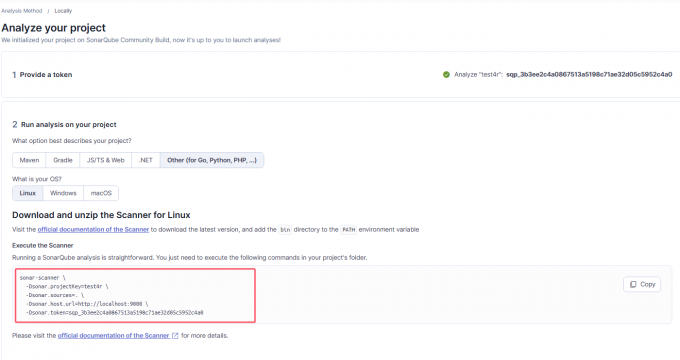Choose macOS as your OS
The height and width of the screenshot is (360, 680).
101,193
